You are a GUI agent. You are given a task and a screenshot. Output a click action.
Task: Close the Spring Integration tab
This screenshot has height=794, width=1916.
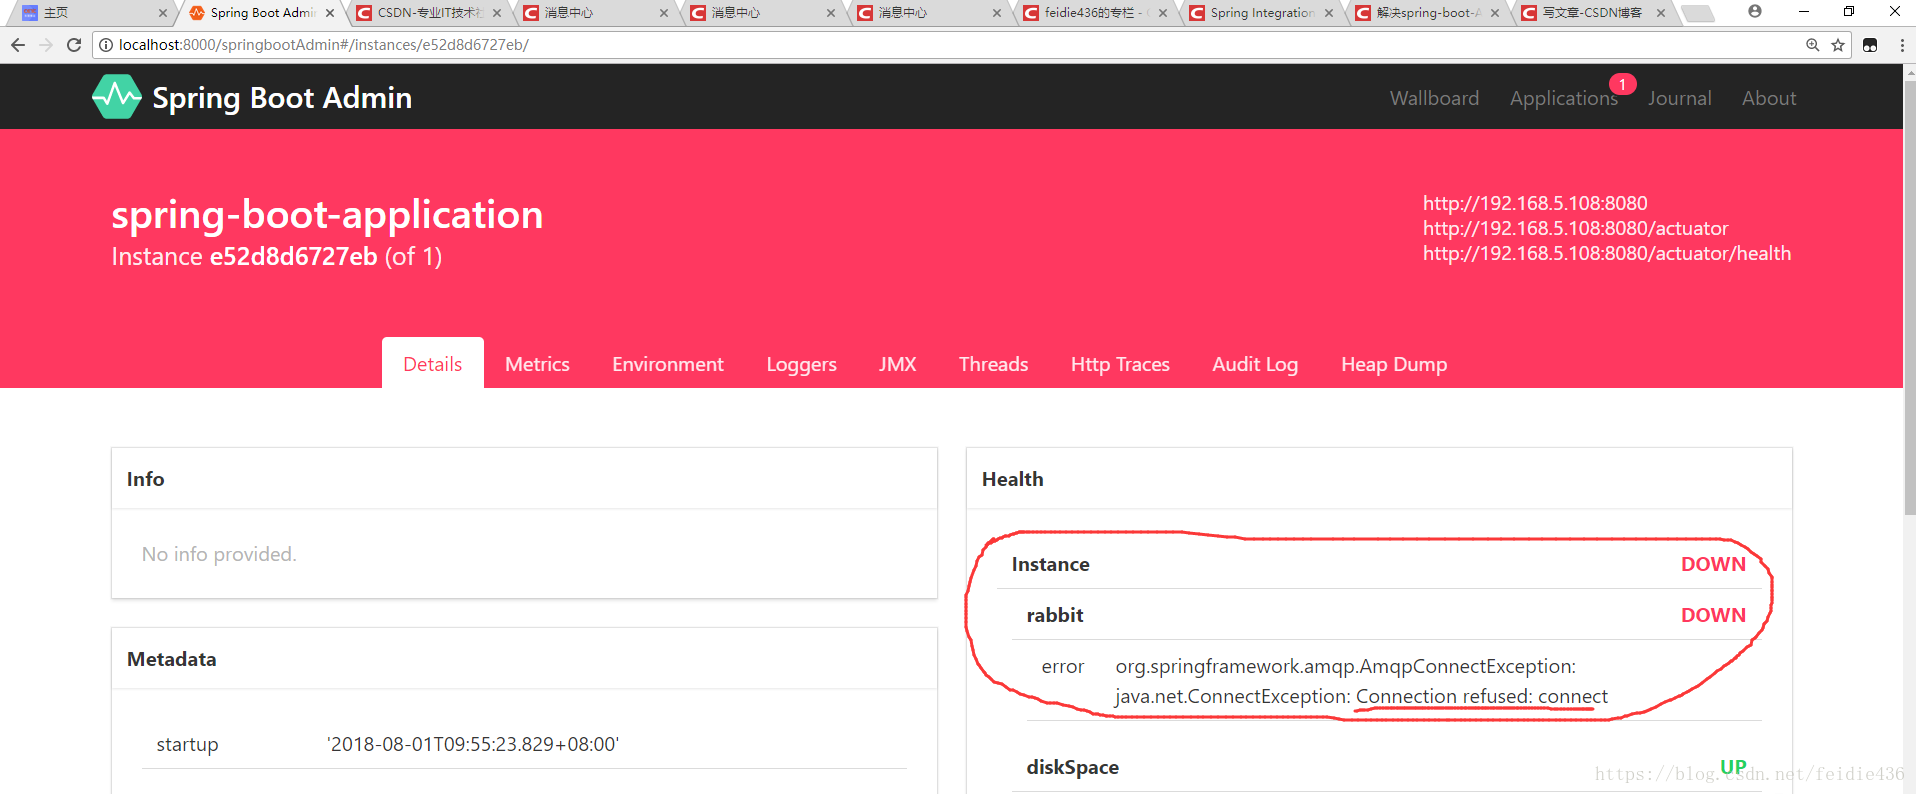tap(1329, 13)
